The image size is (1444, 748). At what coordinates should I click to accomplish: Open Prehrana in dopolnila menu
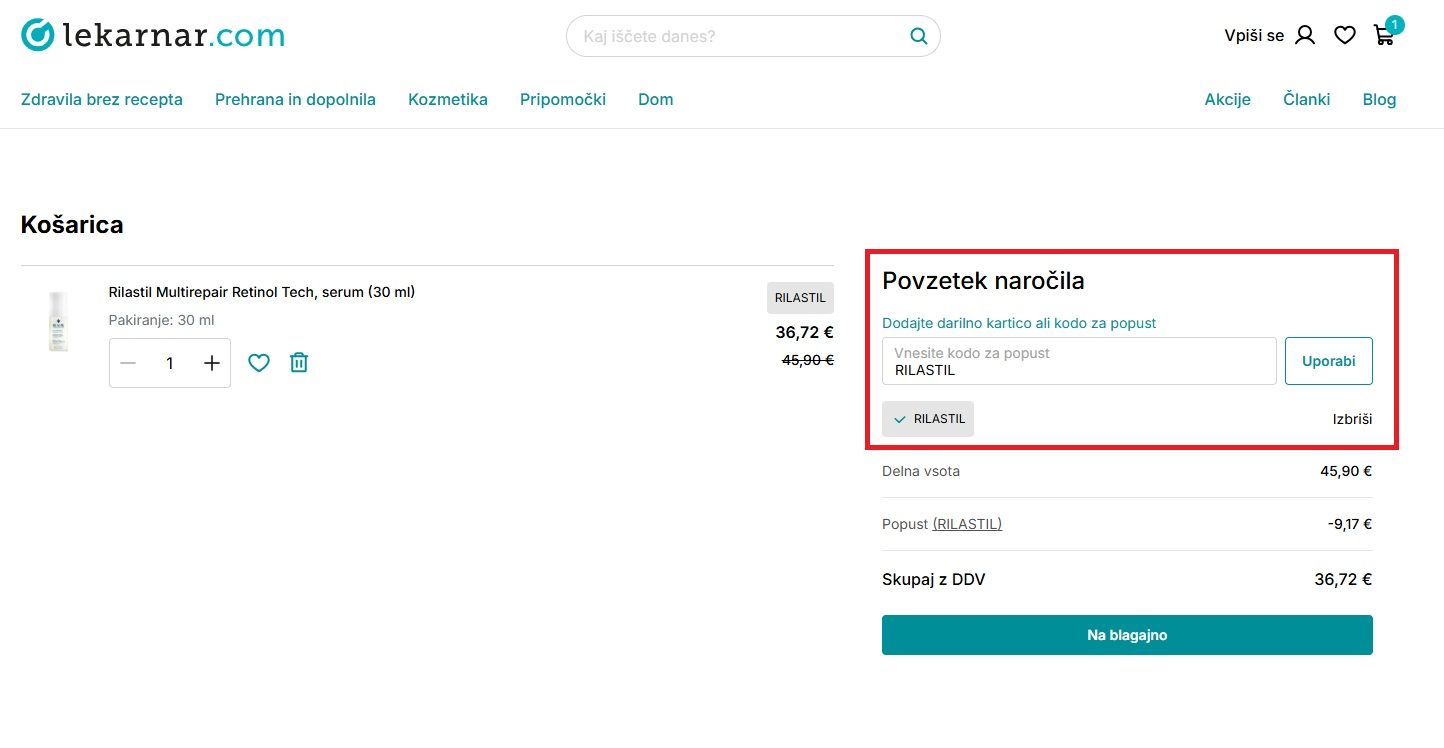[295, 99]
